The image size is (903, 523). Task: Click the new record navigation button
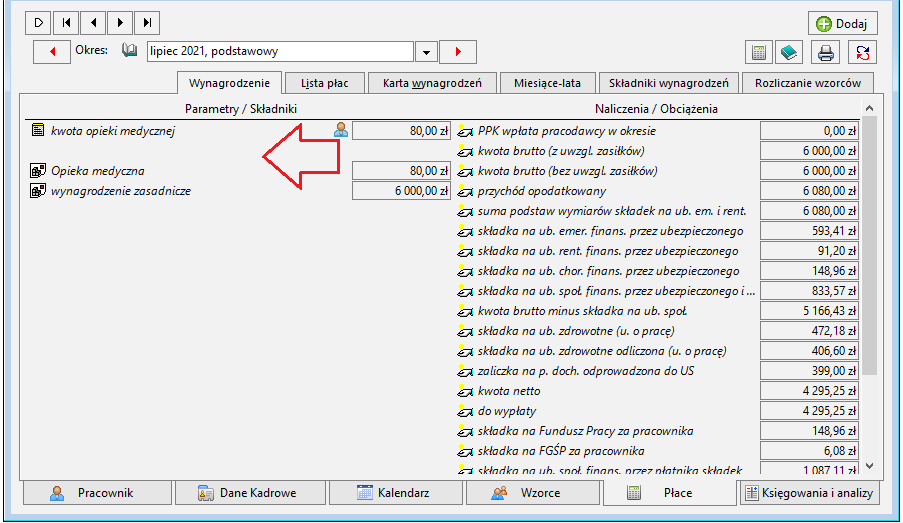[39, 22]
